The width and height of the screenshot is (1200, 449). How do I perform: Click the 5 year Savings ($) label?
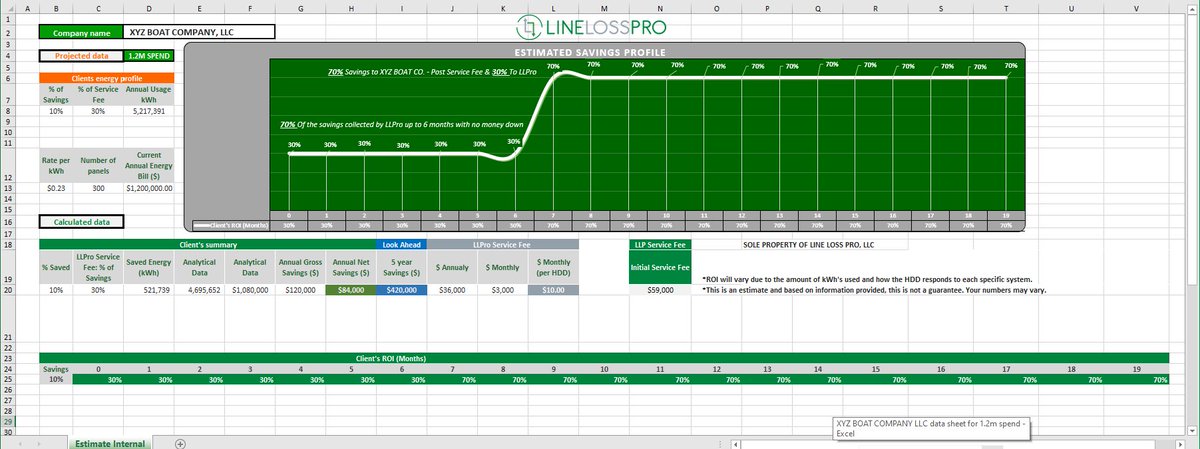click(401, 267)
